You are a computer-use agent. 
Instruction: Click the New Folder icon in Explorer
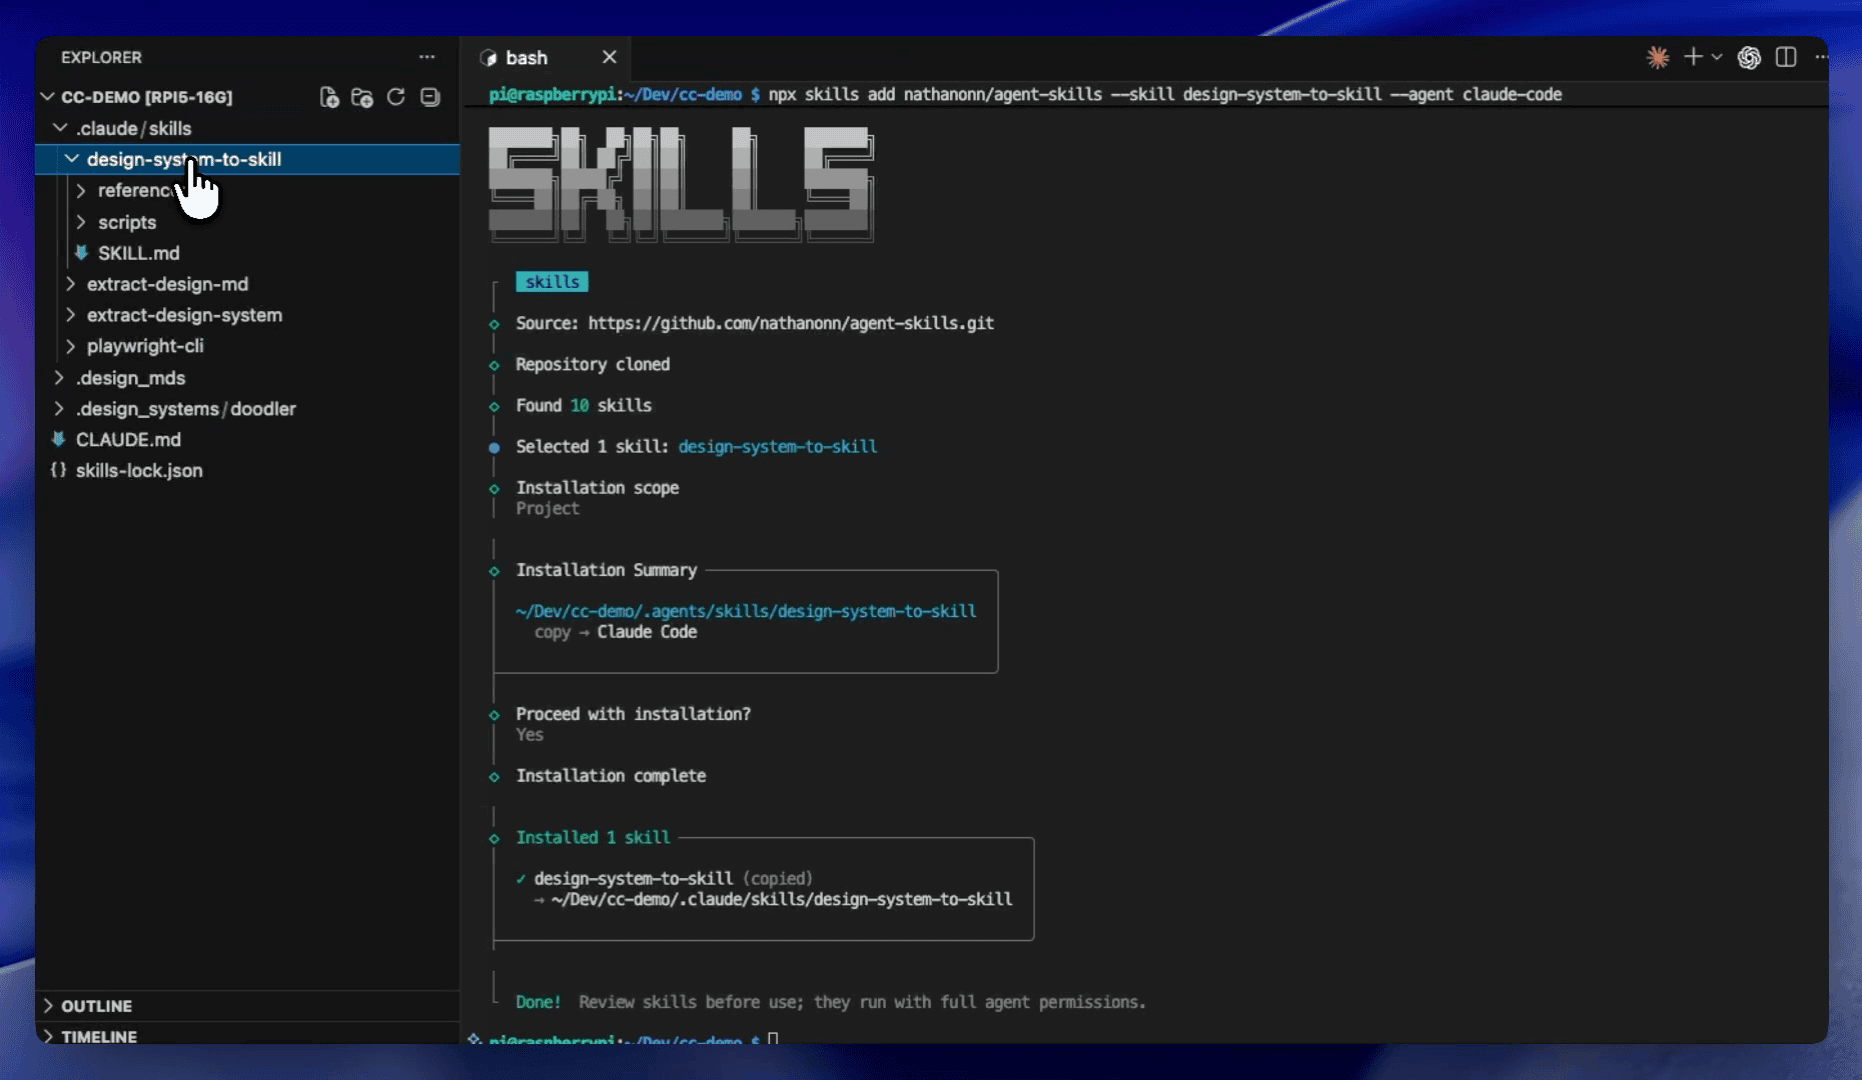[362, 97]
